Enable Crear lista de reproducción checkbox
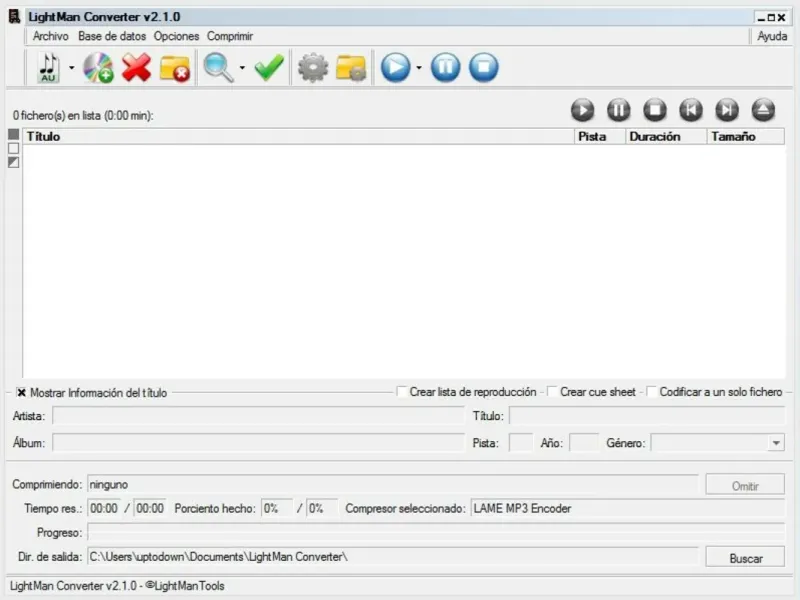This screenshot has width=800, height=600. (x=402, y=391)
